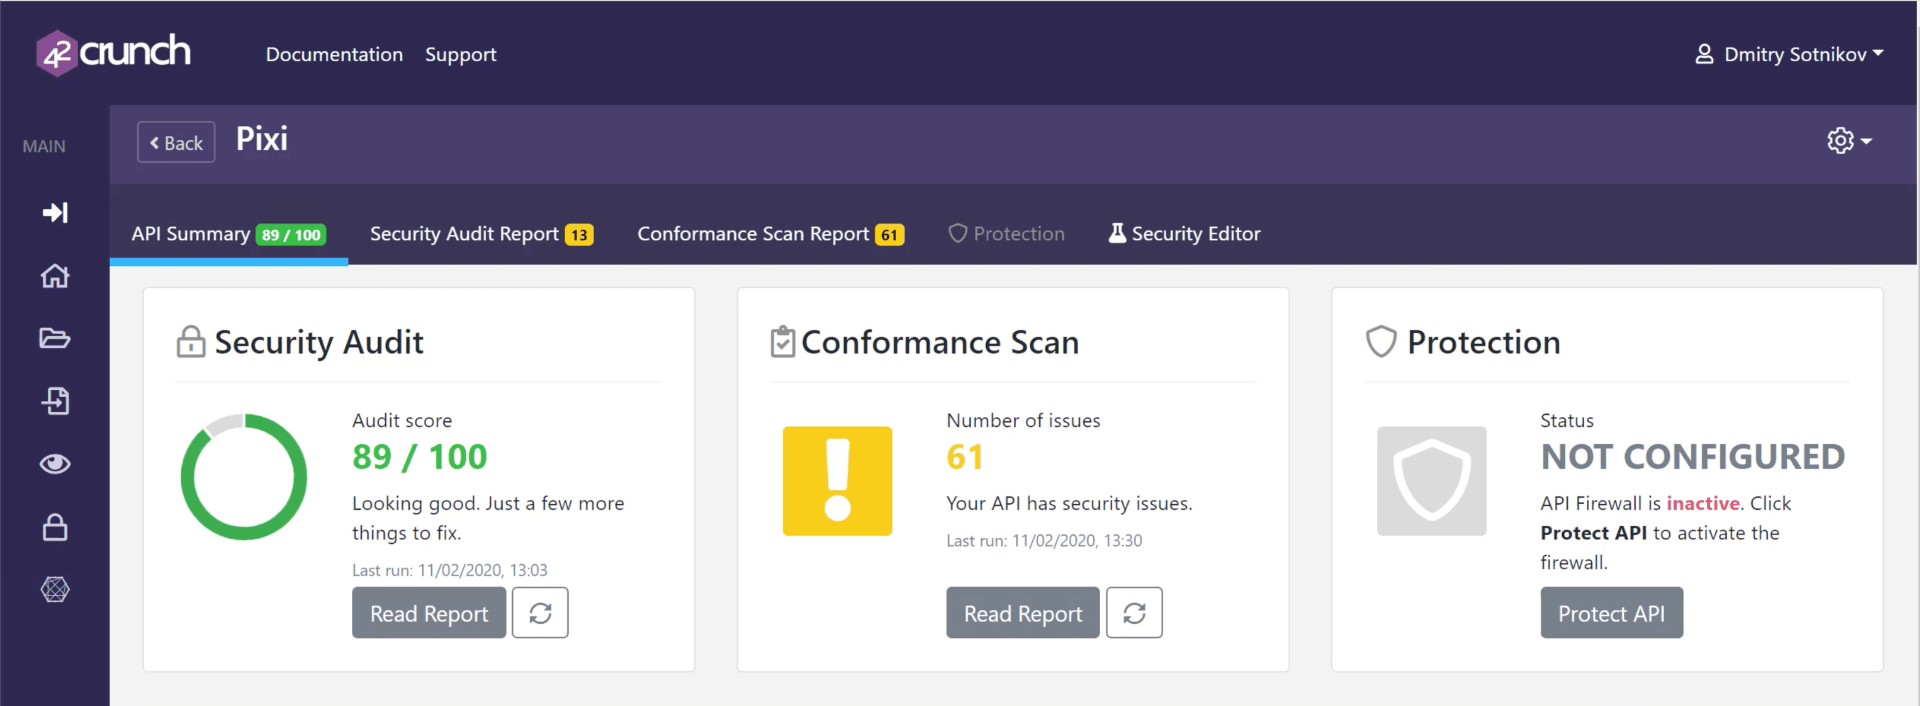Open the Security Editor tab
This screenshot has height=706, width=1920.
(x=1184, y=234)
